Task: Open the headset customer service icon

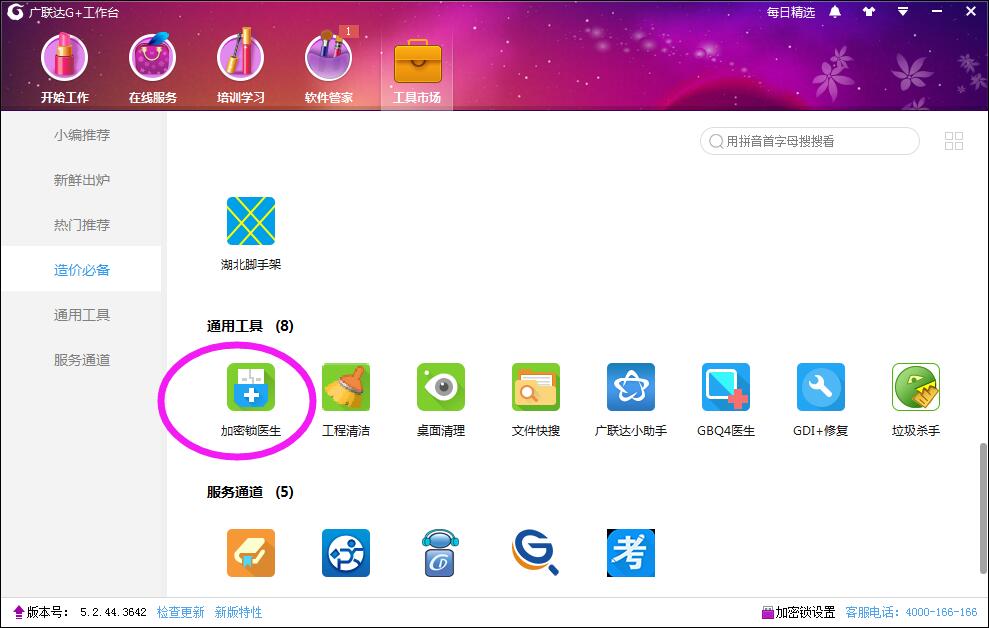Action: 441,553
